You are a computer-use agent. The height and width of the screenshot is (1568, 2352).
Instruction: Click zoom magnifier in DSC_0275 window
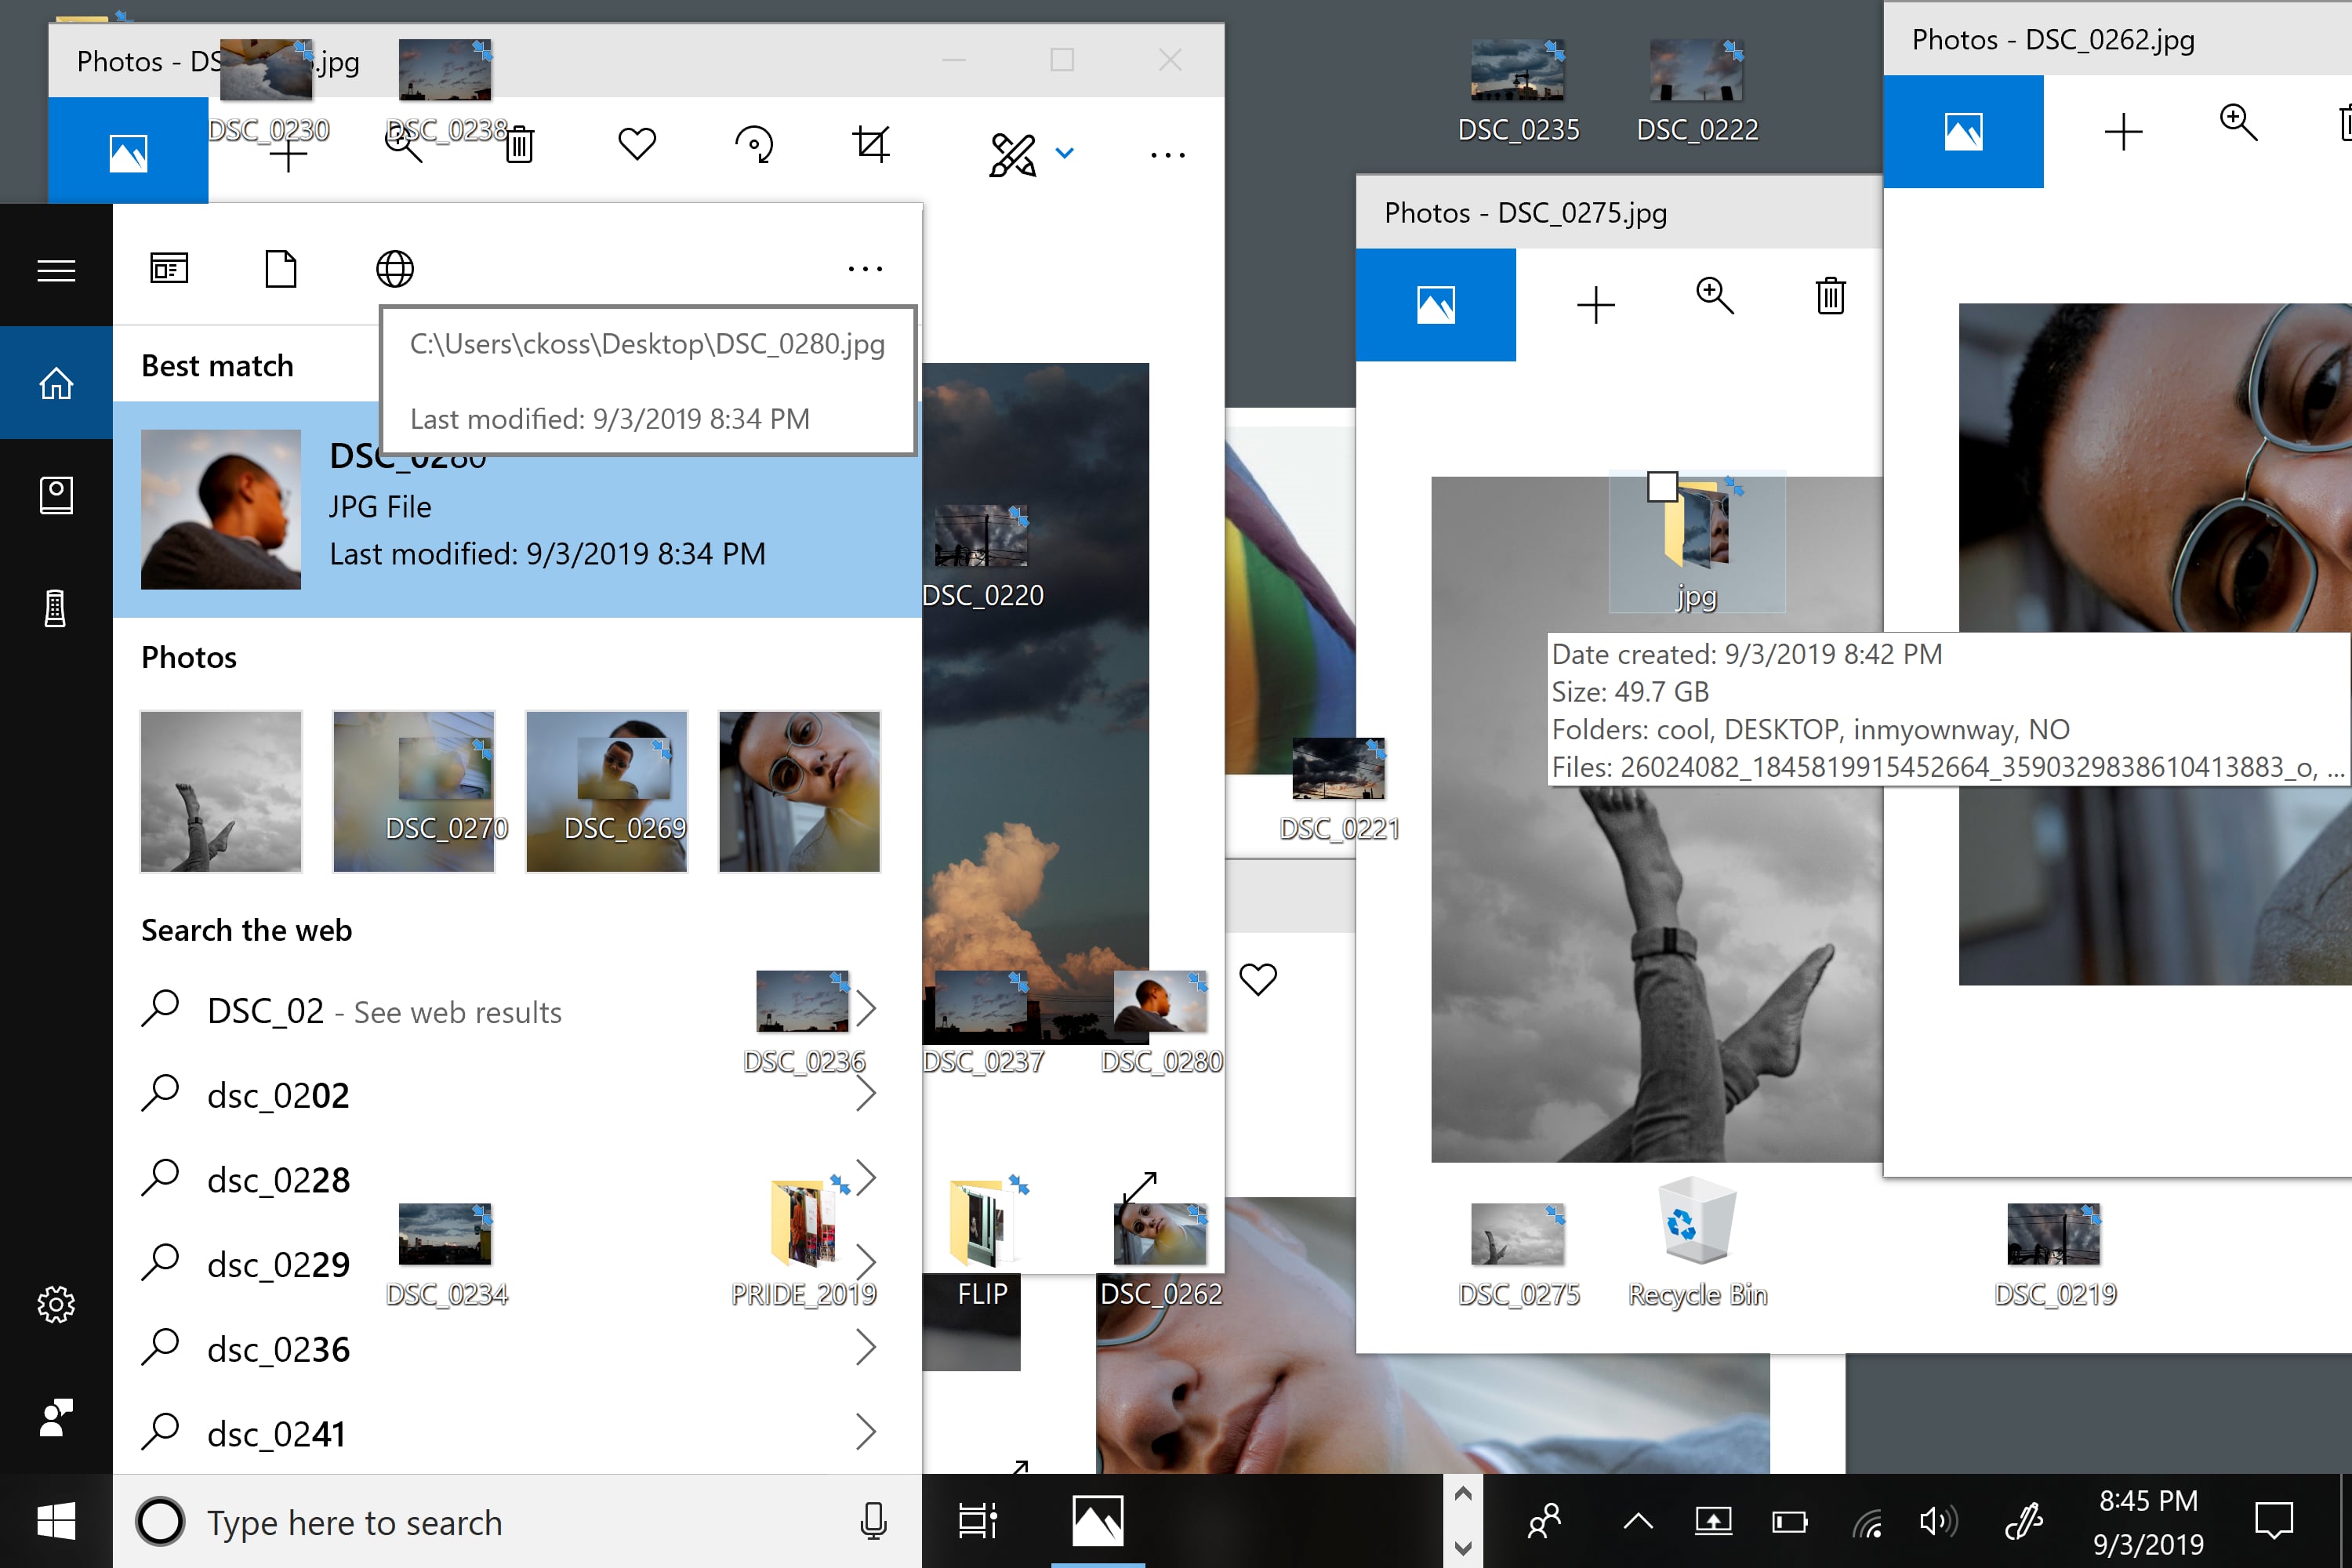click(1714, 297)
